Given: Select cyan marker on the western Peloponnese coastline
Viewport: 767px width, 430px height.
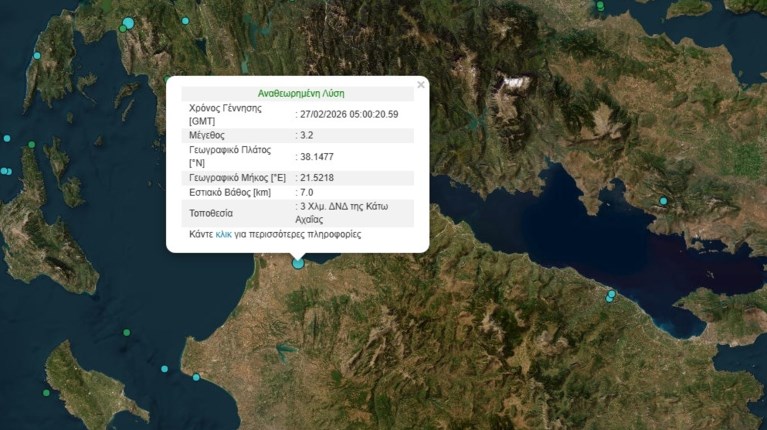Looking at the screenshot, I should point(196,377).
